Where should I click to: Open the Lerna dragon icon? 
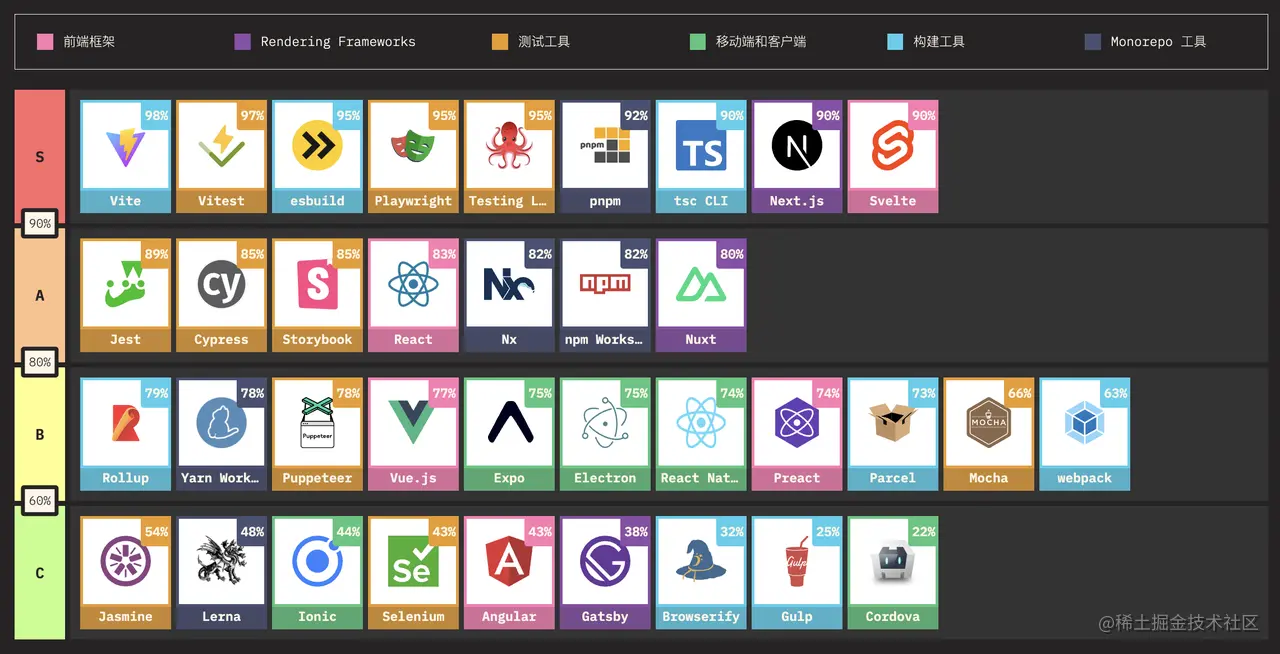tap(221, 559)
